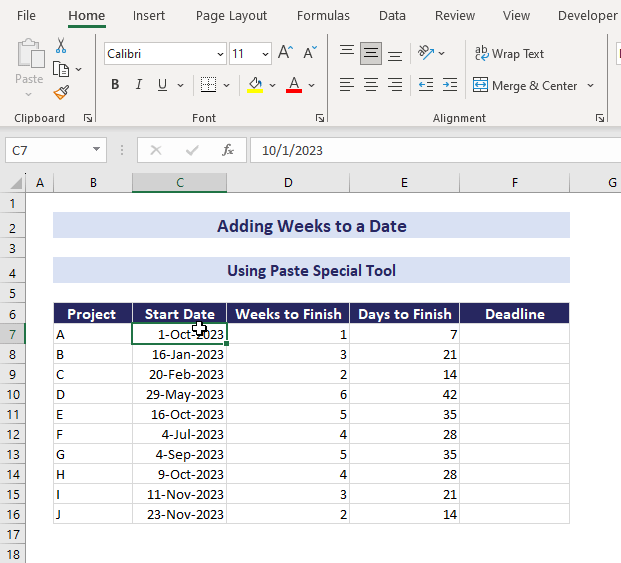Toggle Wrap Text for the cell

pyautogui.click(x=509, y=53)
